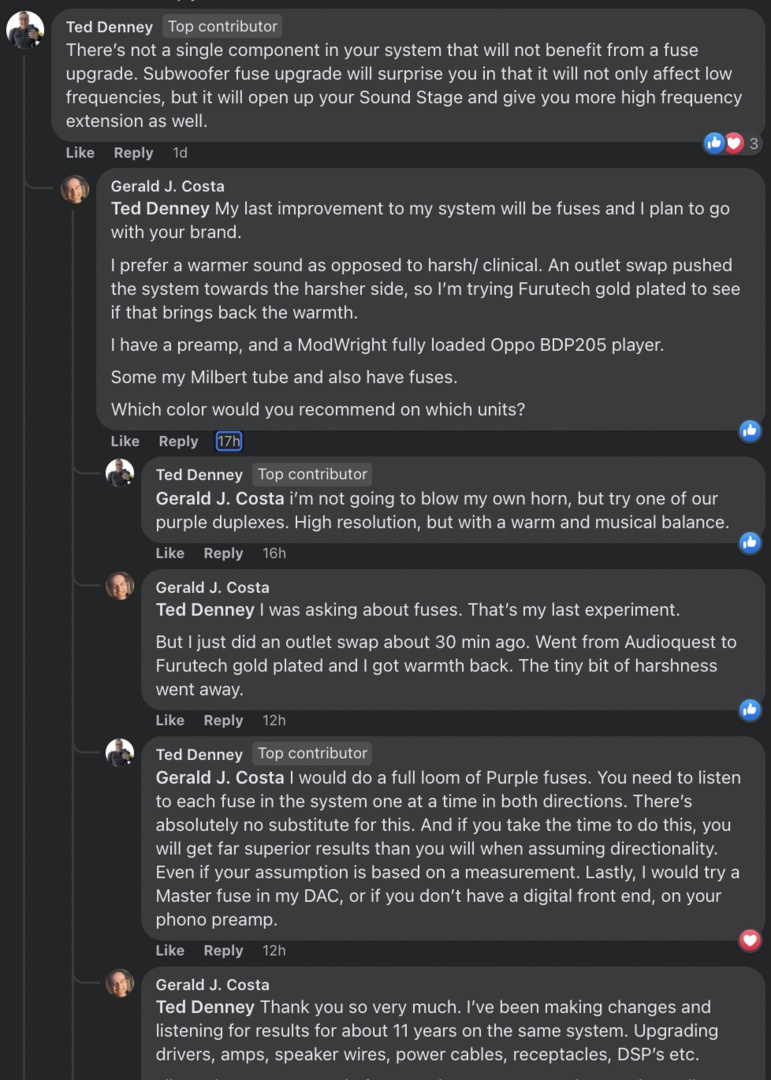Click the Top contributor badge on top comment
Viewport: 771px width, 1080px height.
pos(223,27)
